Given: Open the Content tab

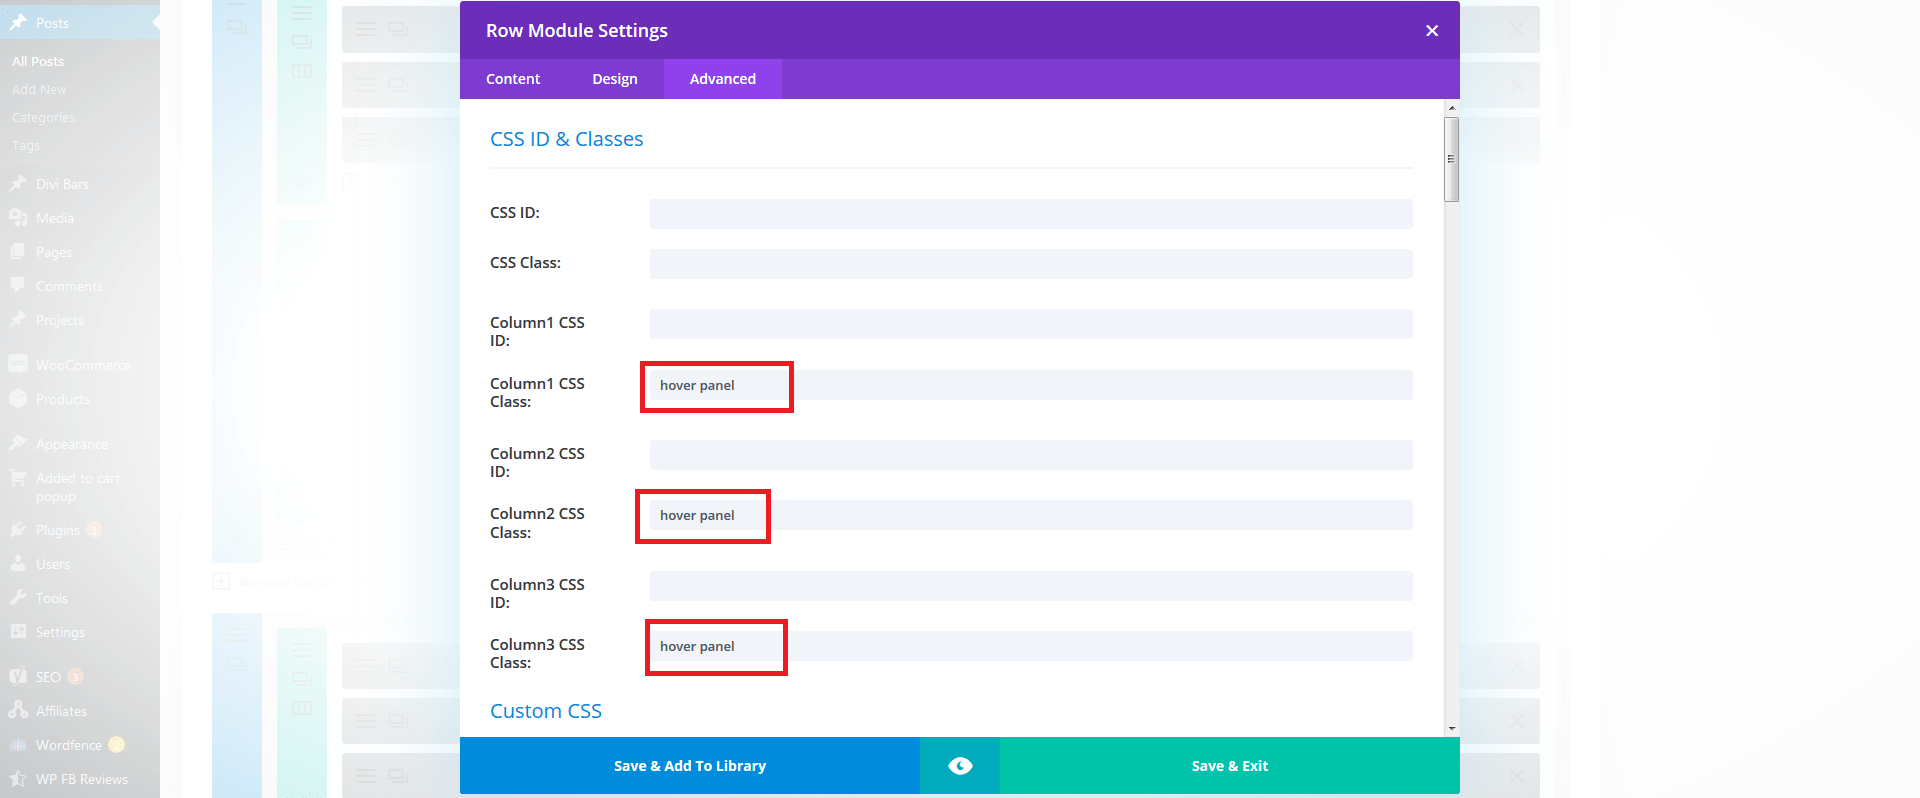Looking at the screenshot, I should point(513,79).
